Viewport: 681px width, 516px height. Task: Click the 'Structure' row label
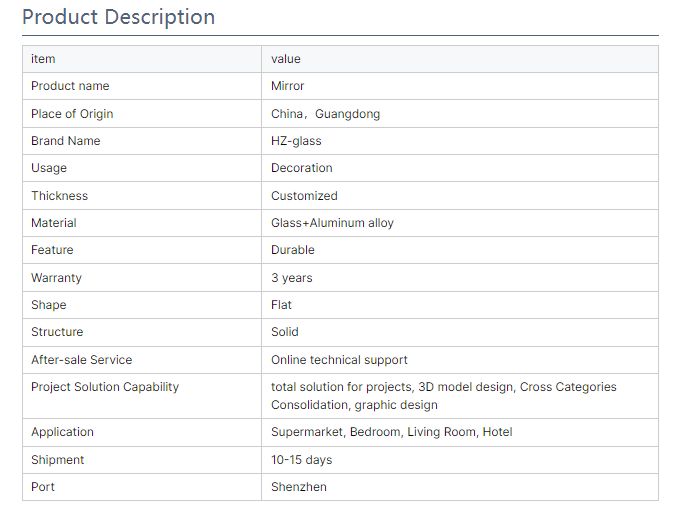[57, 332]
